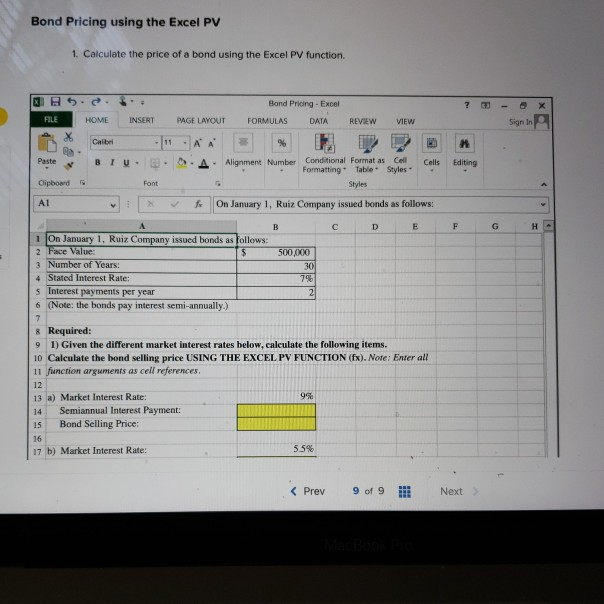Click the Copy icon
Screen dimensions: 604x604
tap(68, 152)
